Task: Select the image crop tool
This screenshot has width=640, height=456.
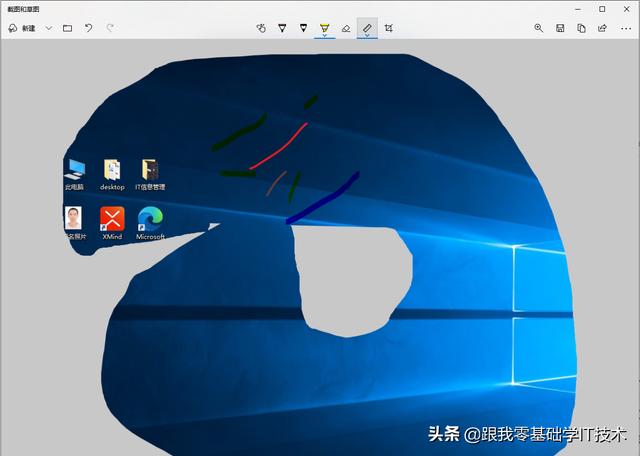Action: click(x=389, y=28)
